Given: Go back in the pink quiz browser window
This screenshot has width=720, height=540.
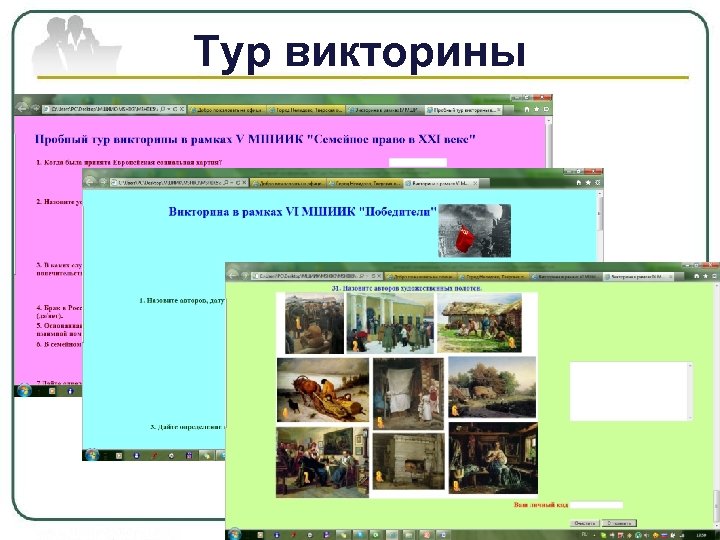Looking at the screenshot, I should 22,107.
